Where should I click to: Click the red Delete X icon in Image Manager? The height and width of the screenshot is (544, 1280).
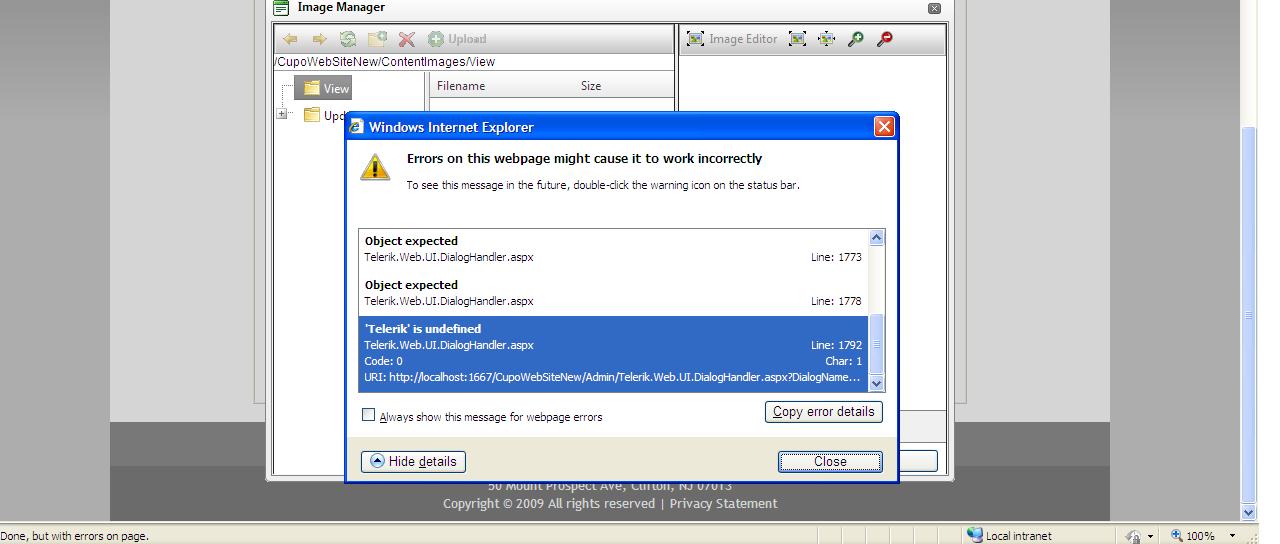pos(406,39)
